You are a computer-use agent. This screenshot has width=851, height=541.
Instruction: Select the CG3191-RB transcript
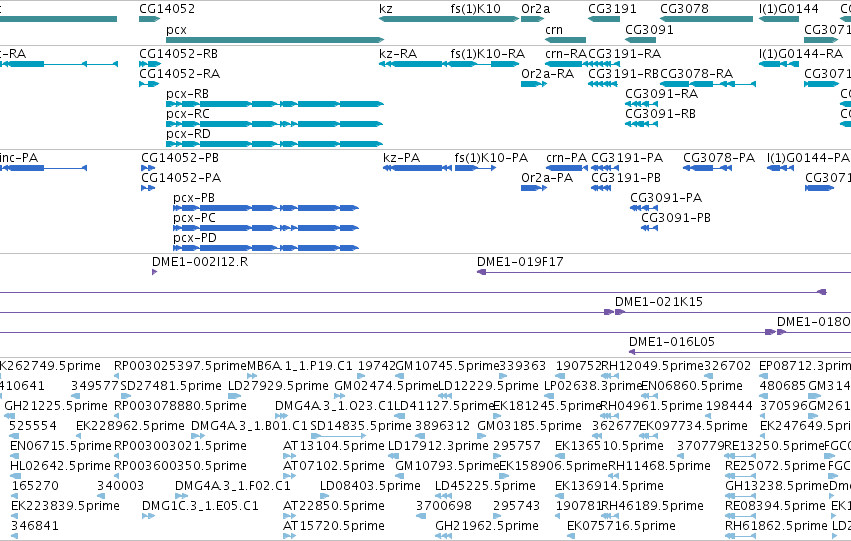(x=603, y=84)
